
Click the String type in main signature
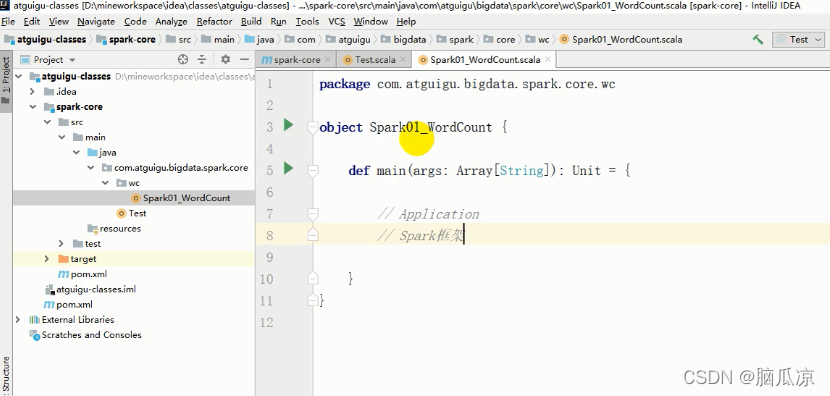tap(521, 171)
